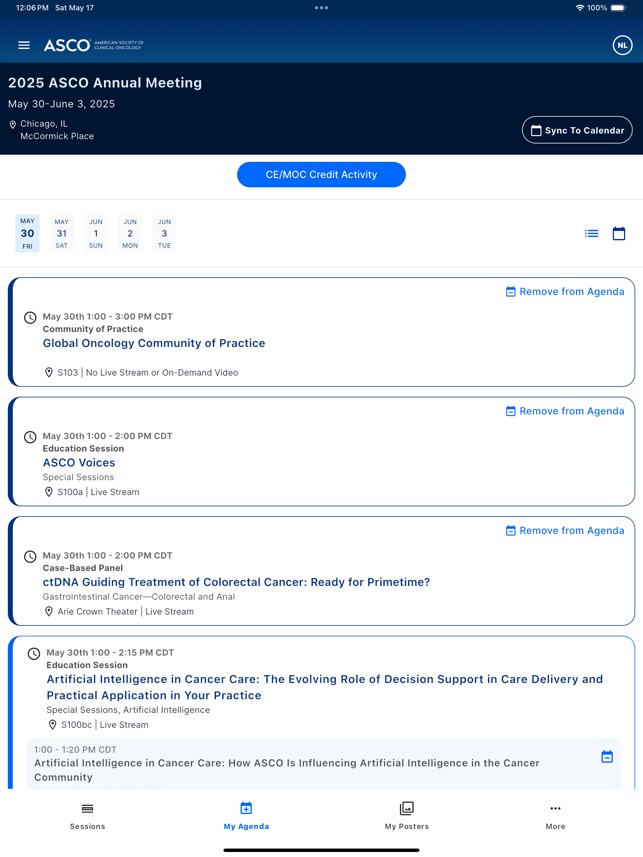Viewport: 643px width, 857px height.
Task: Remove Global Oncology Community from agenda
Action: click(x=565, y=292)
